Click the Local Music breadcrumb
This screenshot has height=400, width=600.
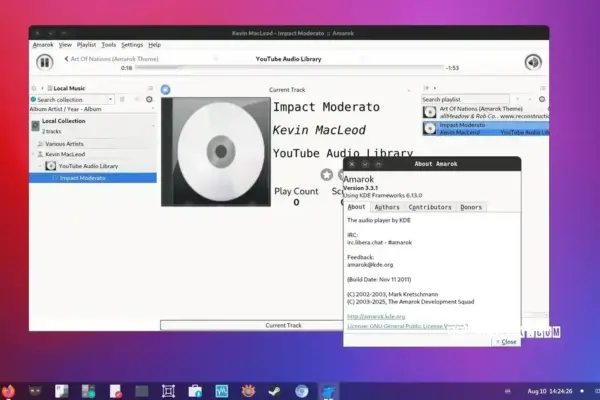tap(69, 88)
